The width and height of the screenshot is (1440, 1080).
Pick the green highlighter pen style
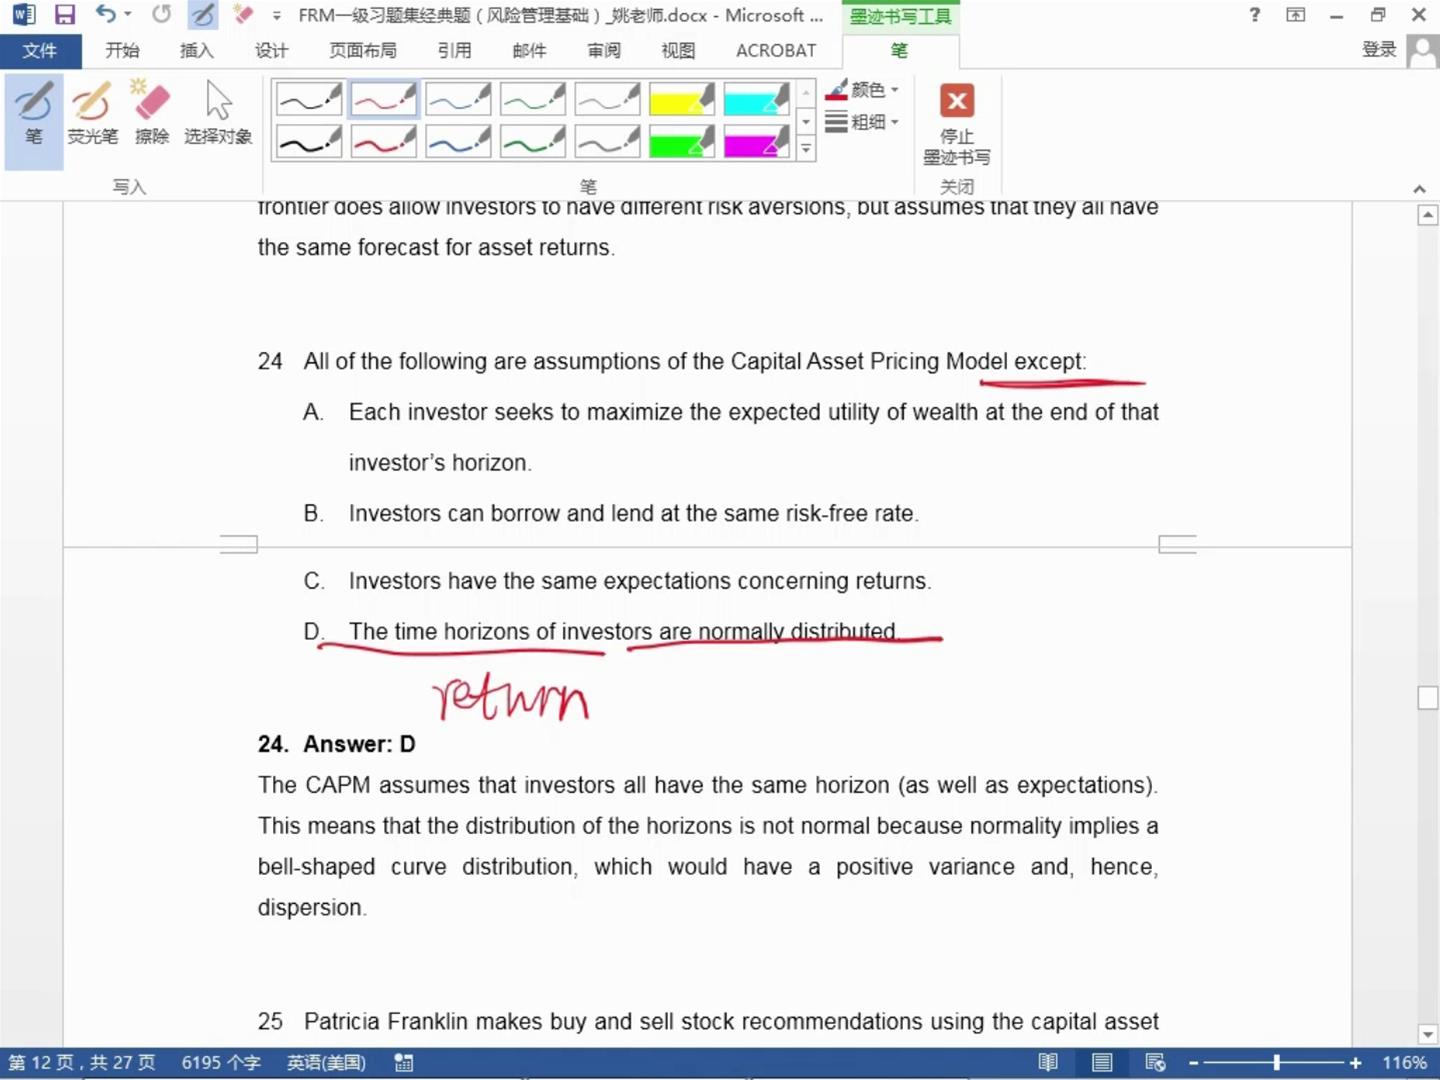682,141
